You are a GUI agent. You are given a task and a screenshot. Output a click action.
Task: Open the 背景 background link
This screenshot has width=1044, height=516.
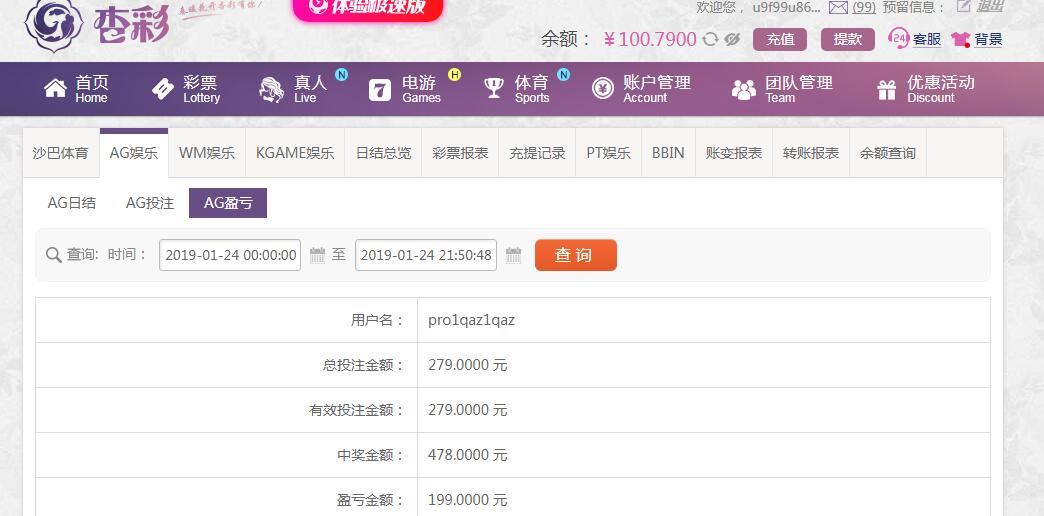(988, 39)
